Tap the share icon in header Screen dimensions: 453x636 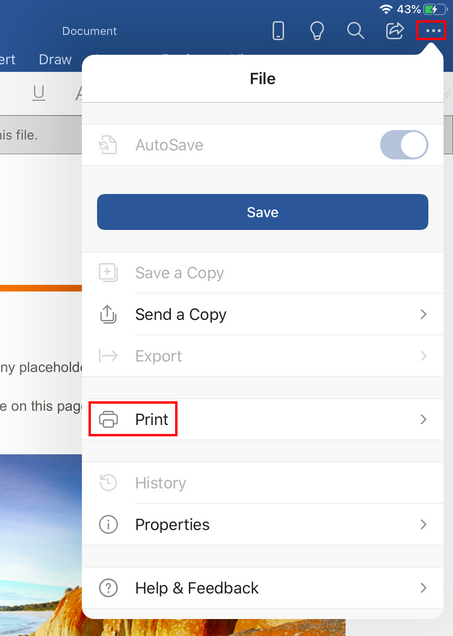click(x=394, y=31)
